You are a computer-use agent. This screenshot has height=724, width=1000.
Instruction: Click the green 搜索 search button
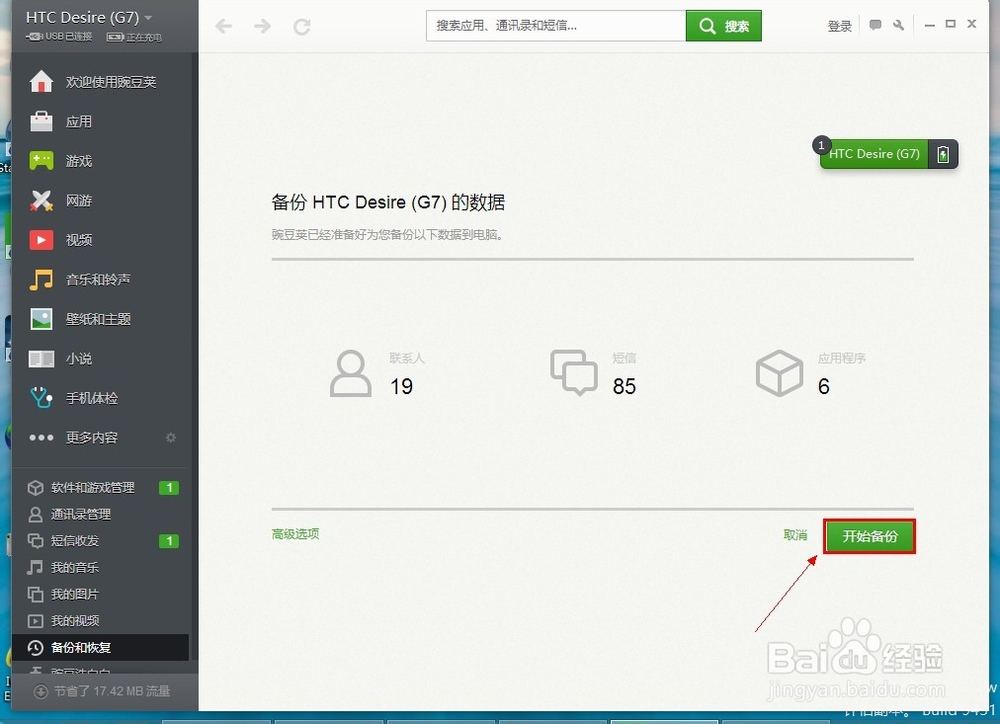[724, 26]
